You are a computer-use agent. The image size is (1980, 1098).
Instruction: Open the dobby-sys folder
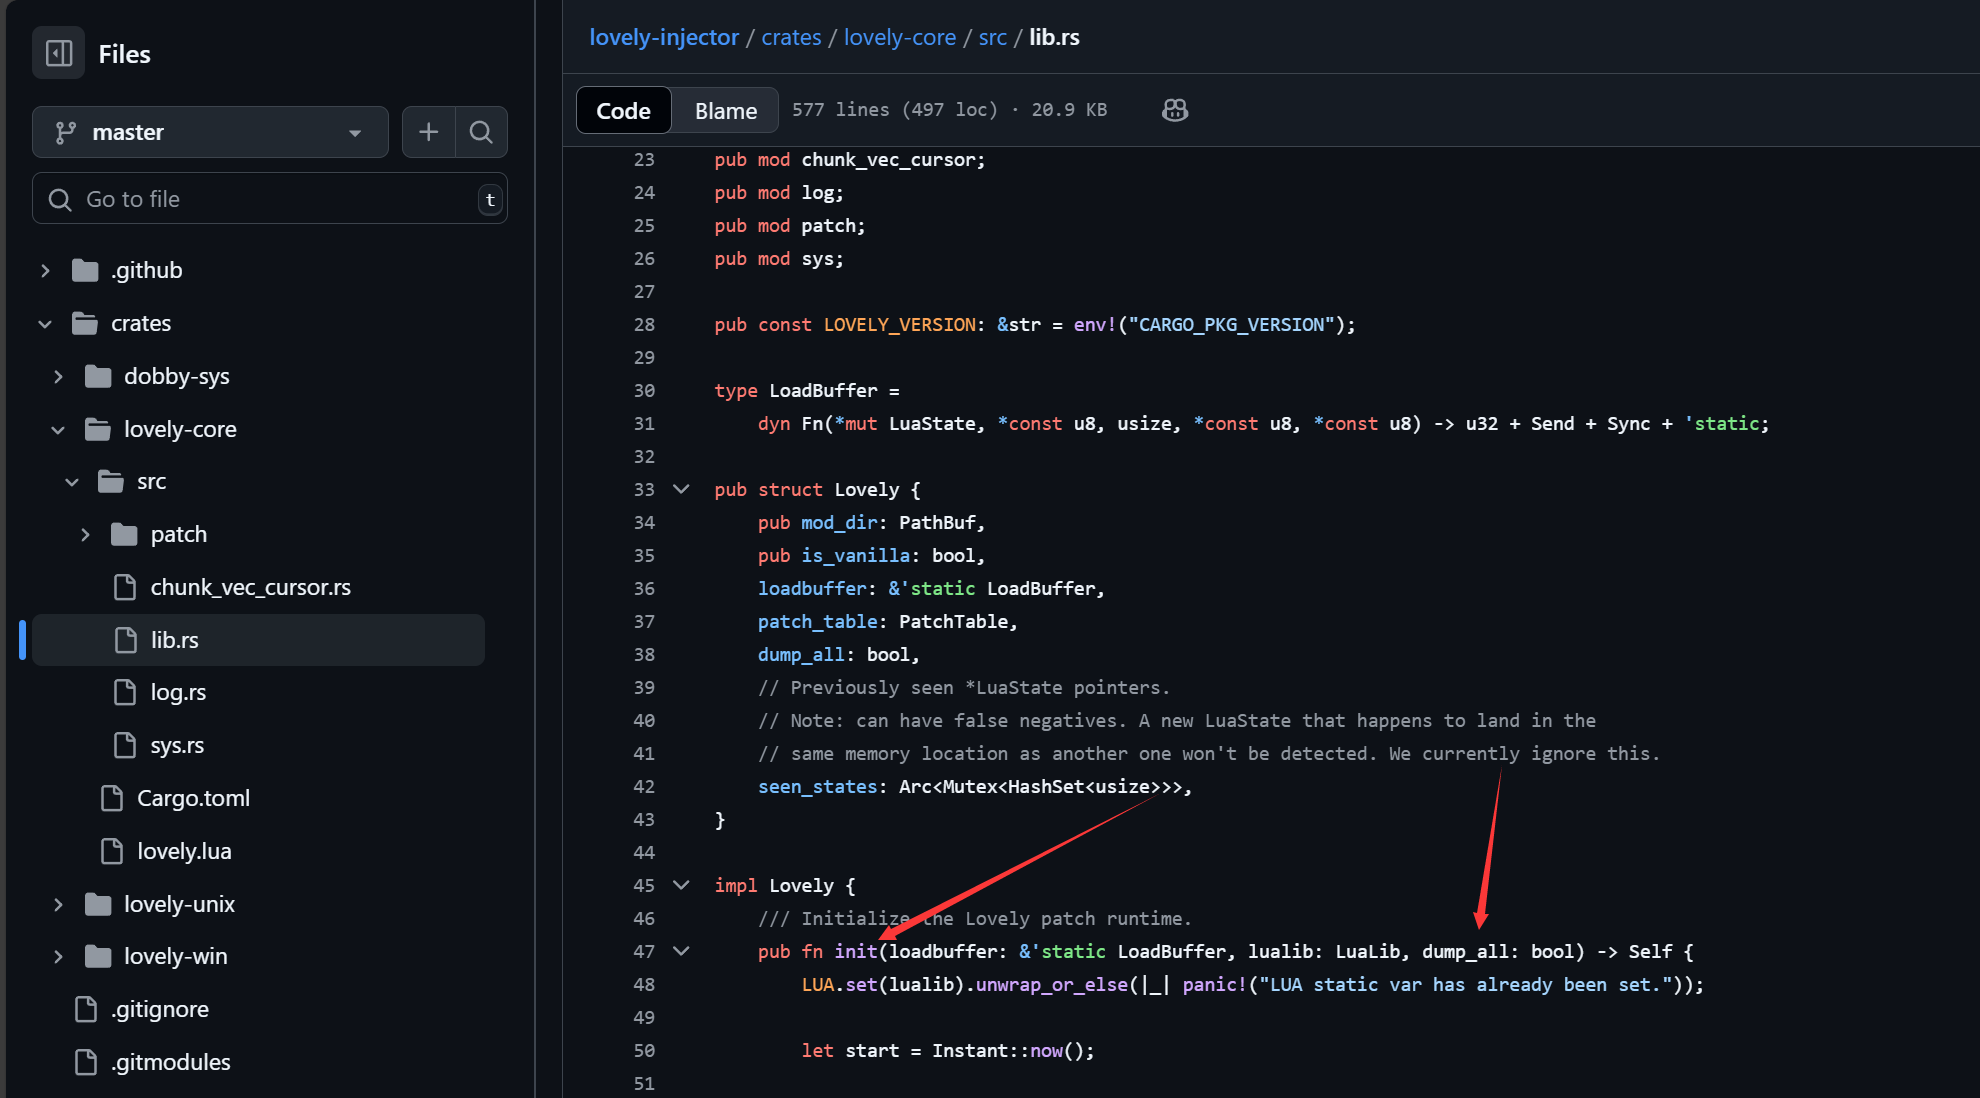coord(177,377)
